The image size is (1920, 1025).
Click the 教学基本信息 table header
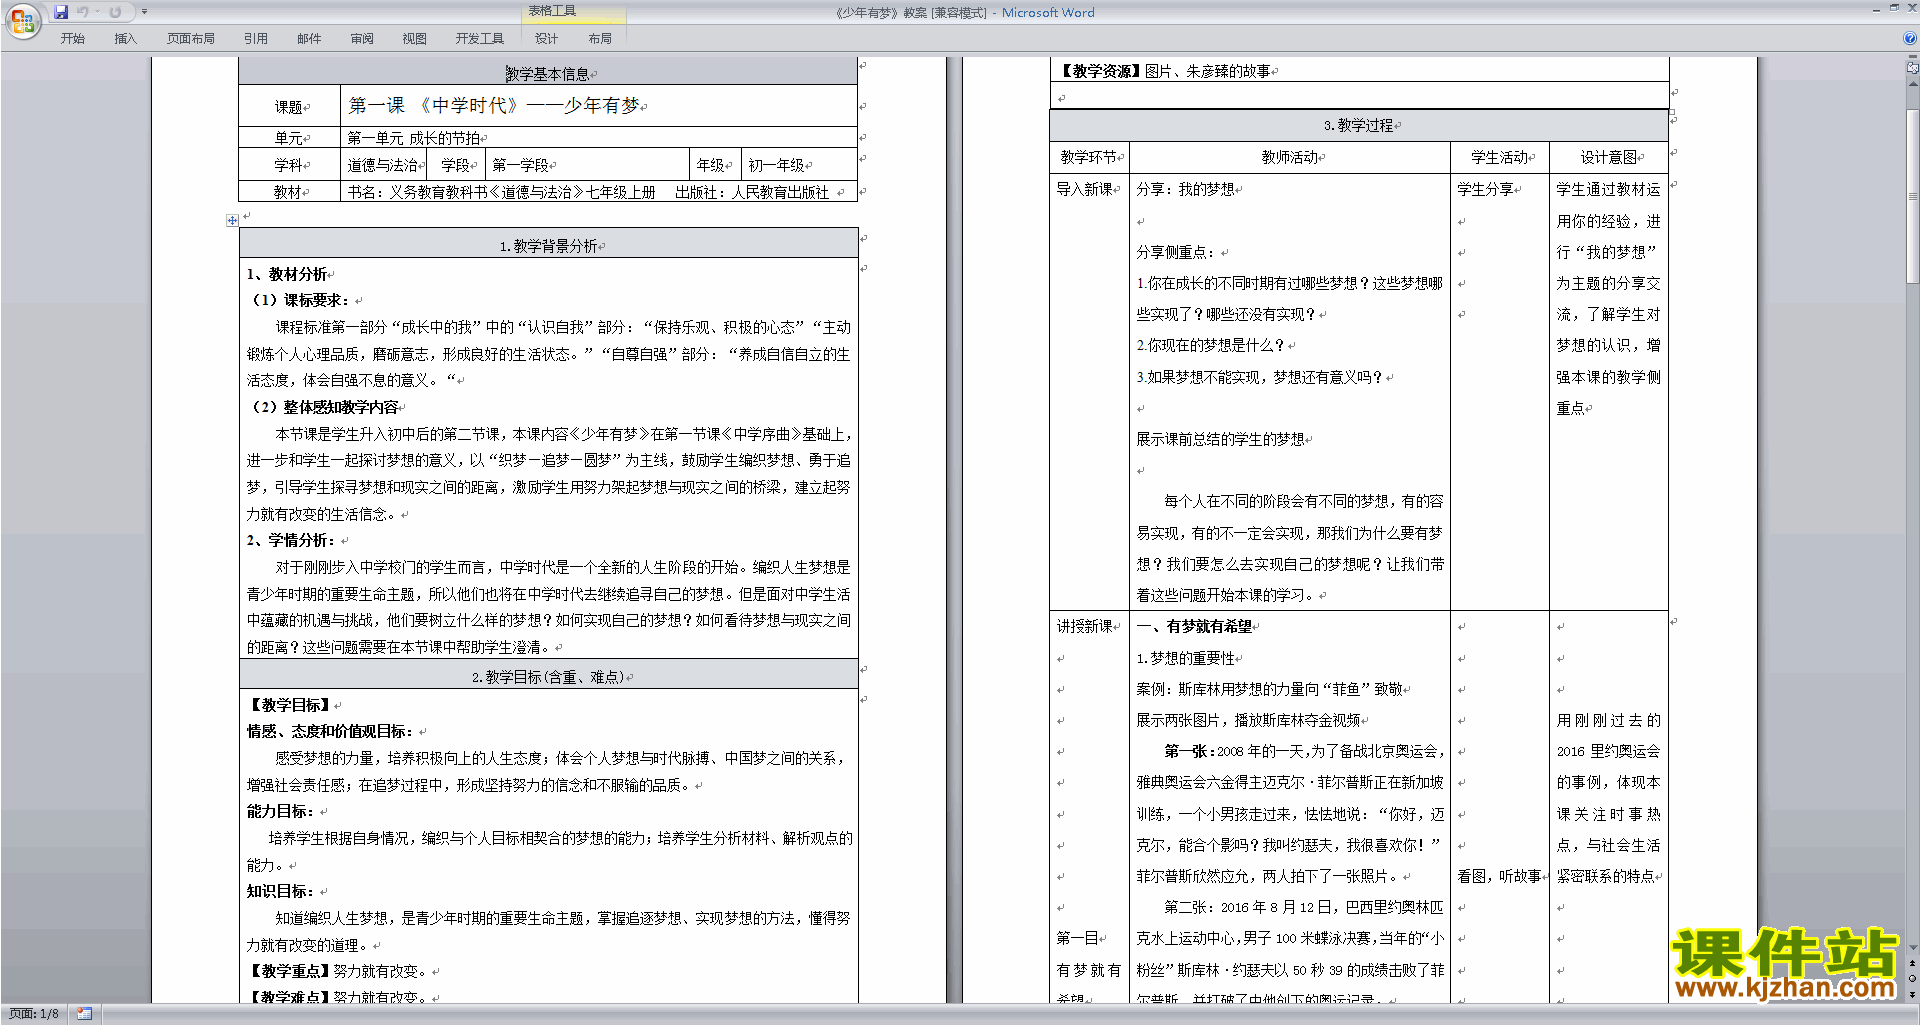[x=548, y=74]
